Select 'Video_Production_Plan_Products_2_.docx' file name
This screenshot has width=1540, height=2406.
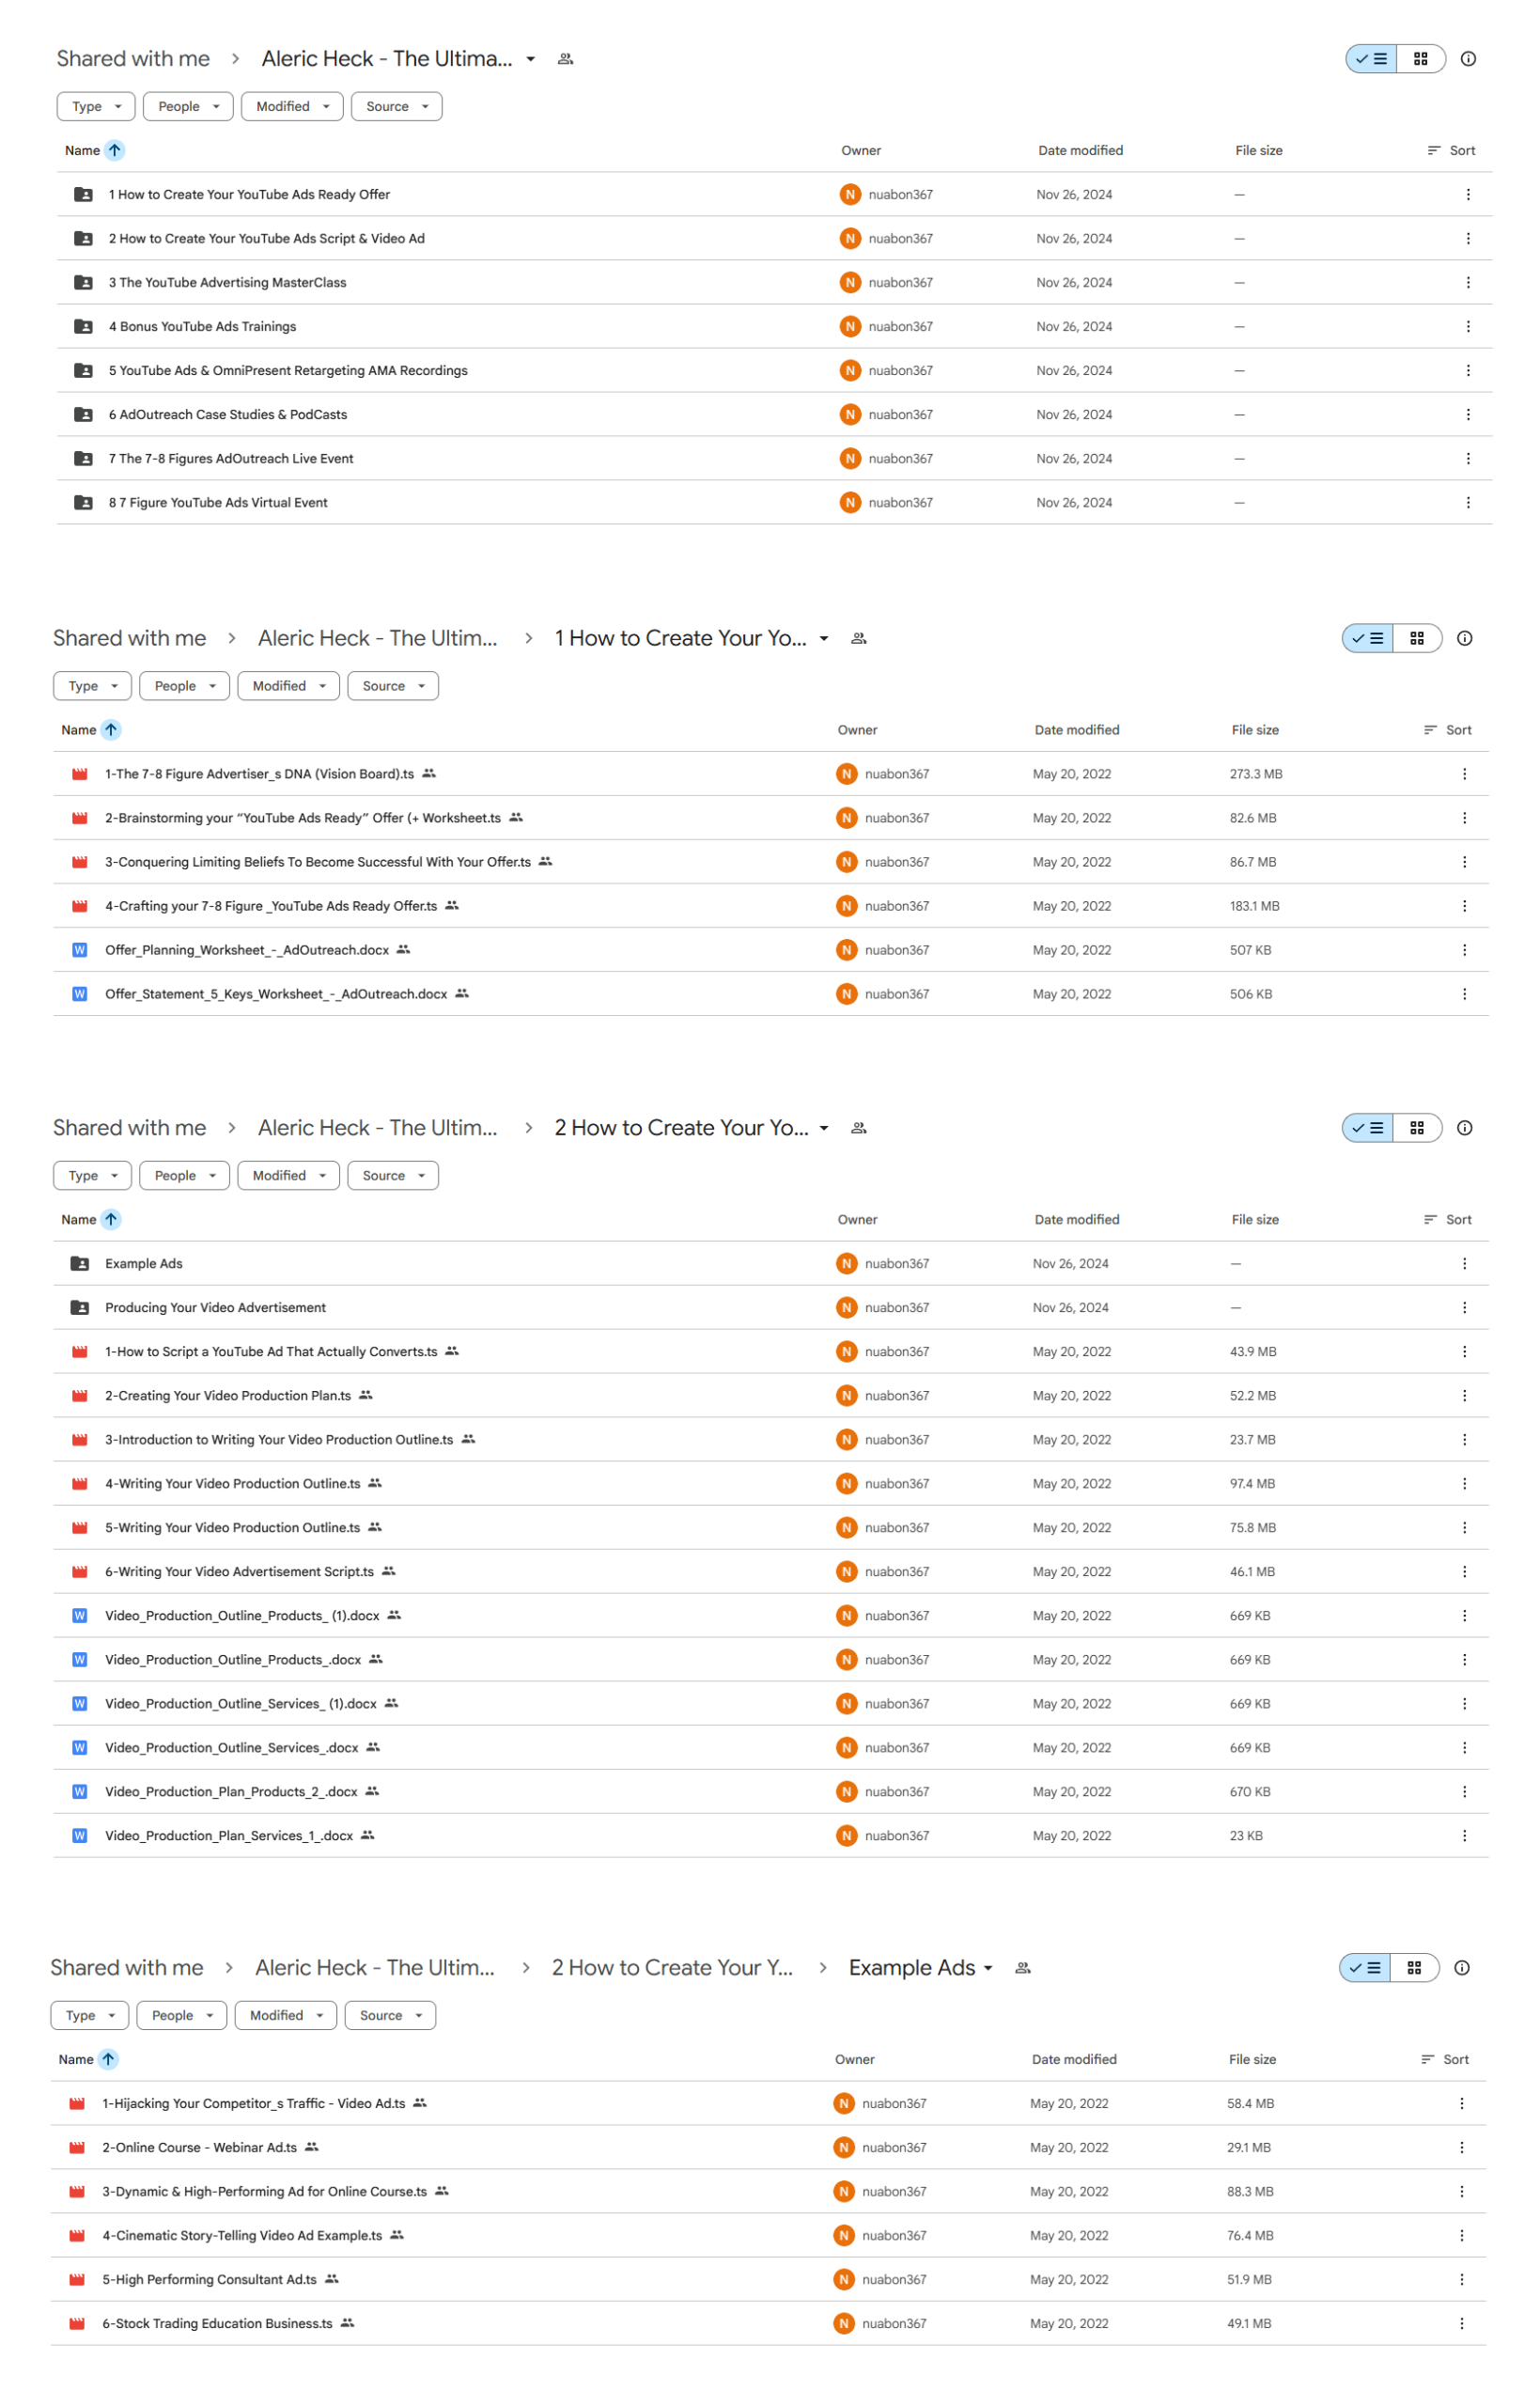tap(231, 1791)
